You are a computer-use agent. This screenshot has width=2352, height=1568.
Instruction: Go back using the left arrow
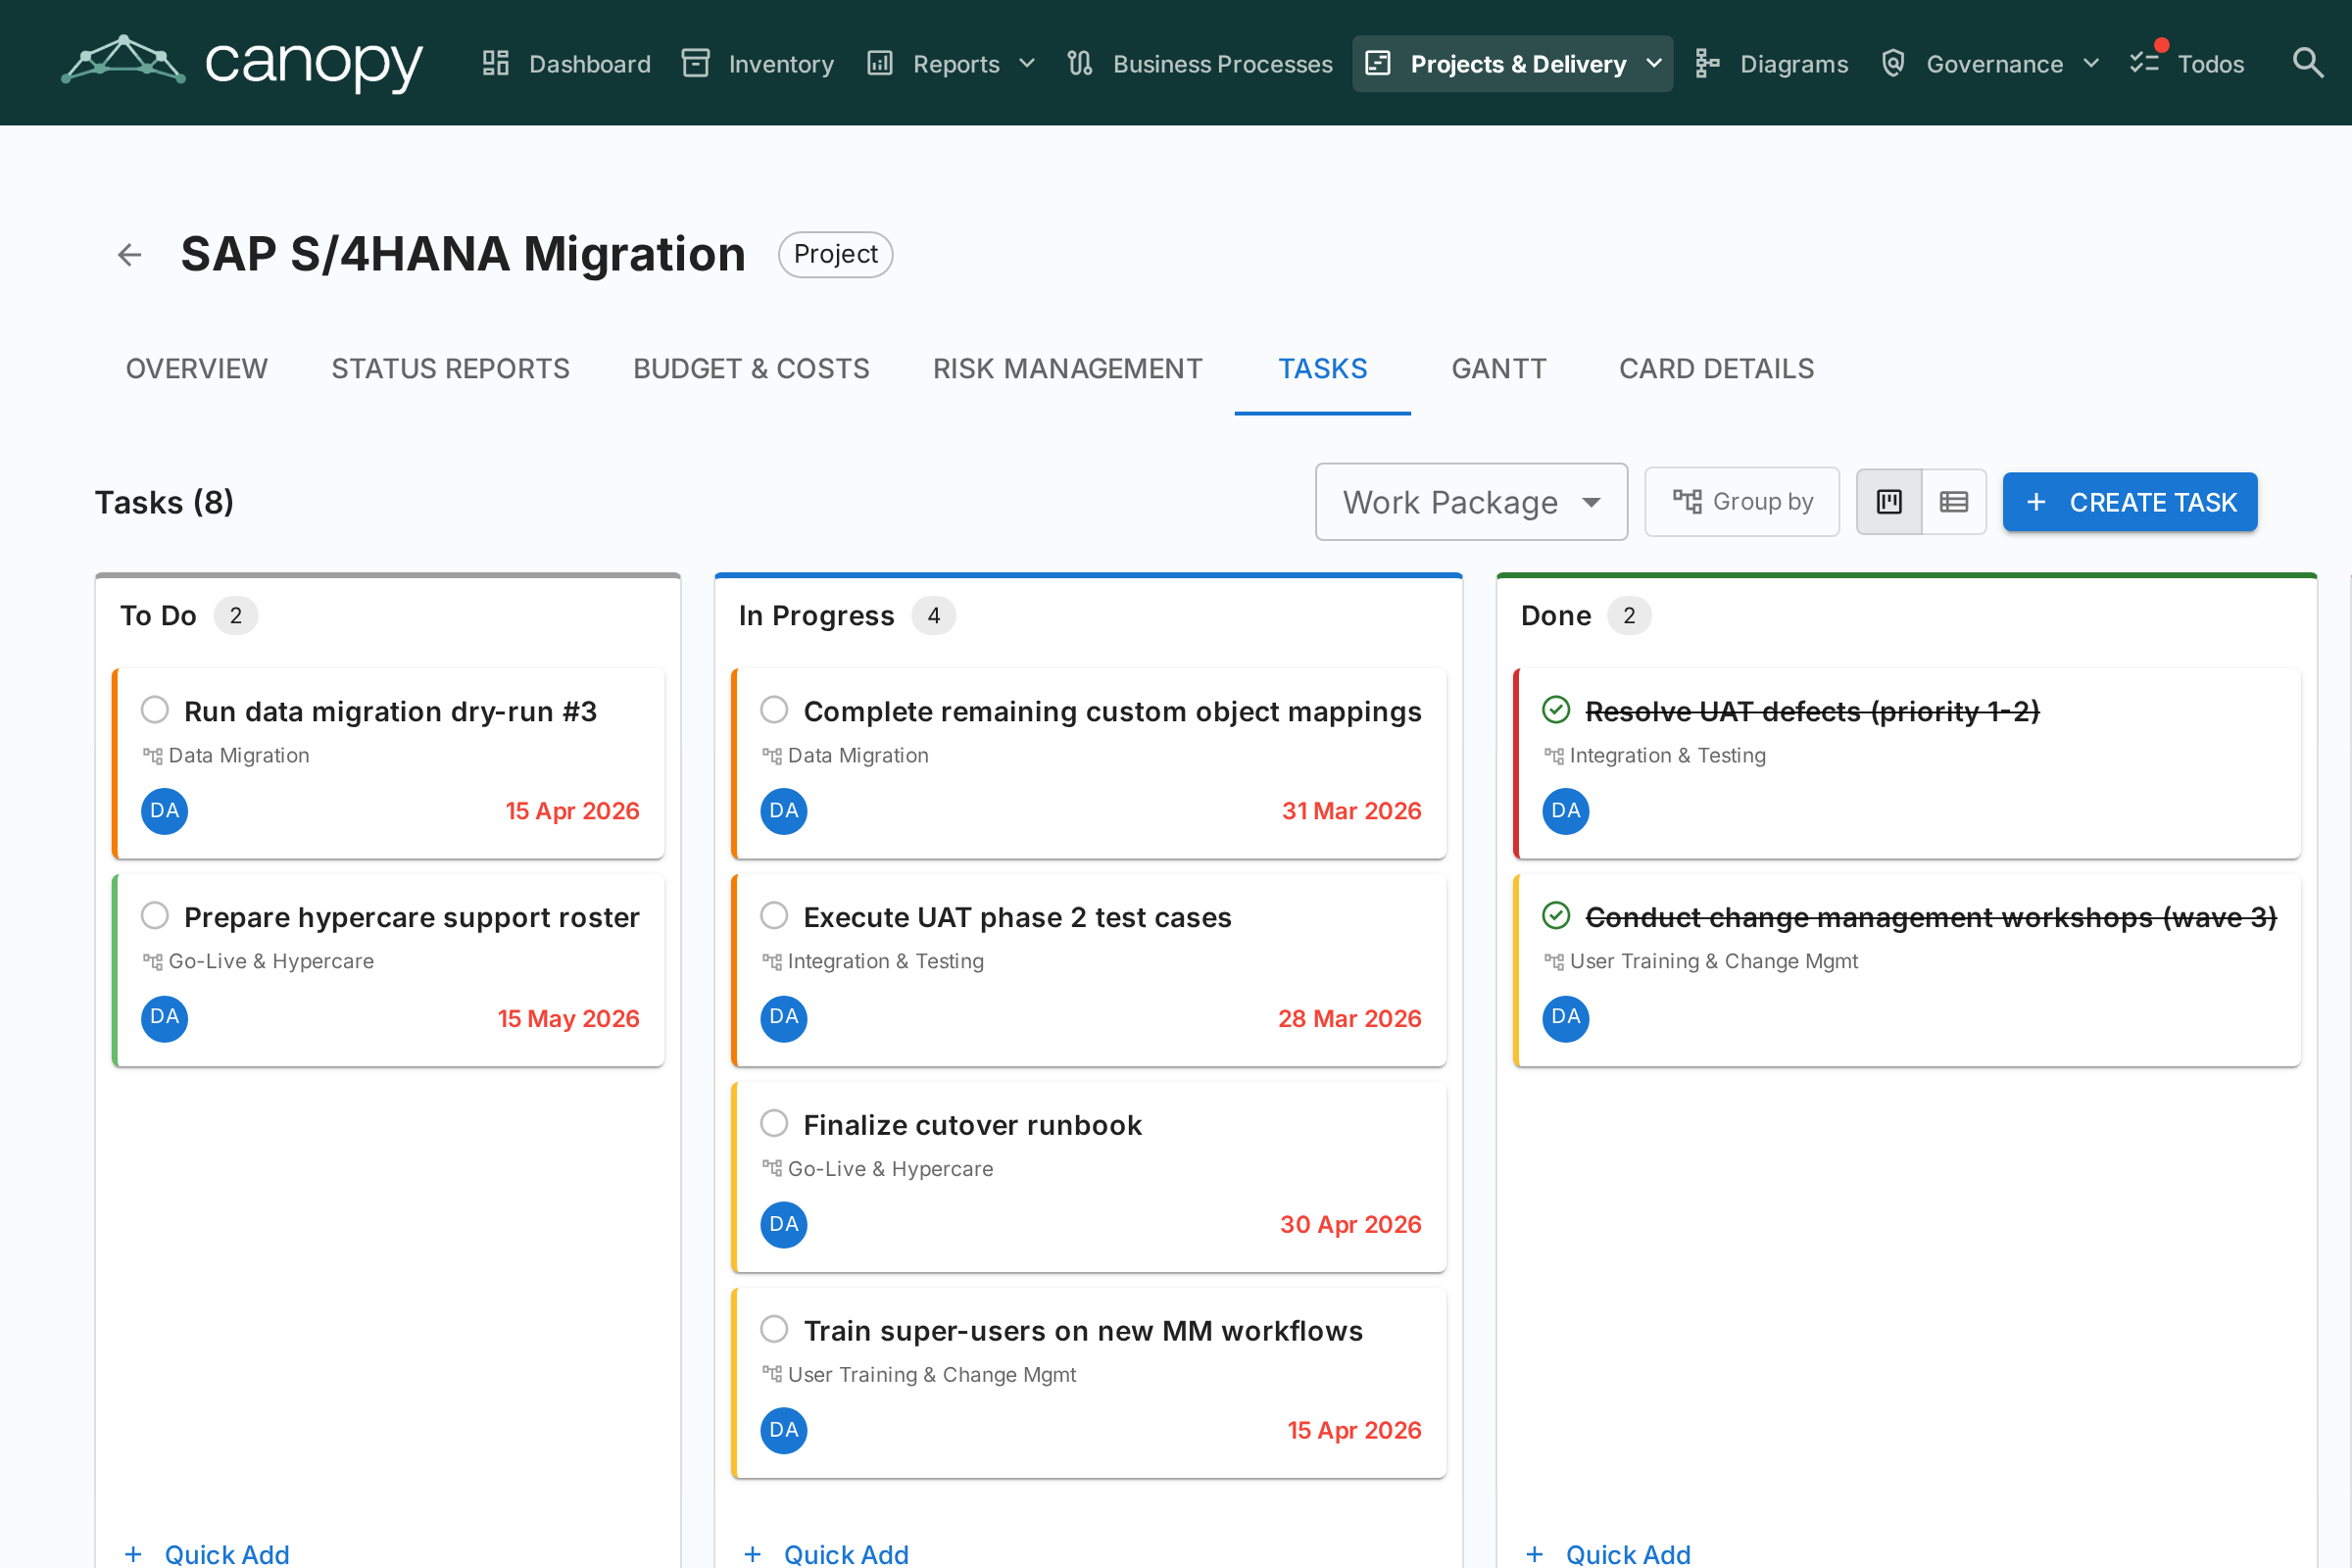click(129, 255)
